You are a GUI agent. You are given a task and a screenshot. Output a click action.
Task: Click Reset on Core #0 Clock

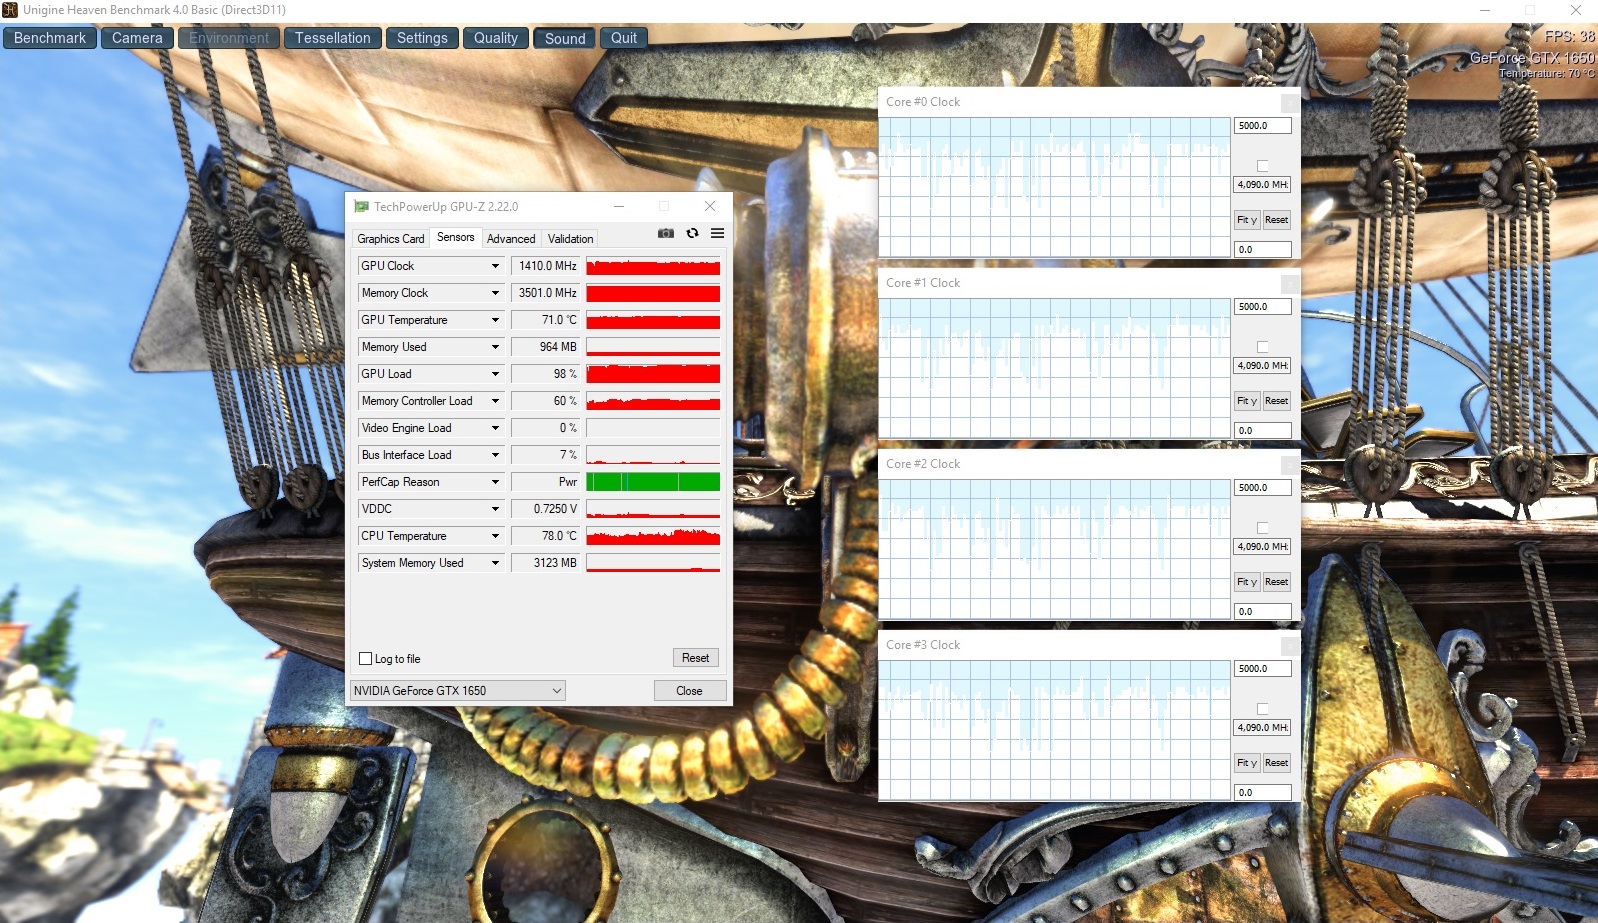pyautogui.click(x=1277, y=220)
